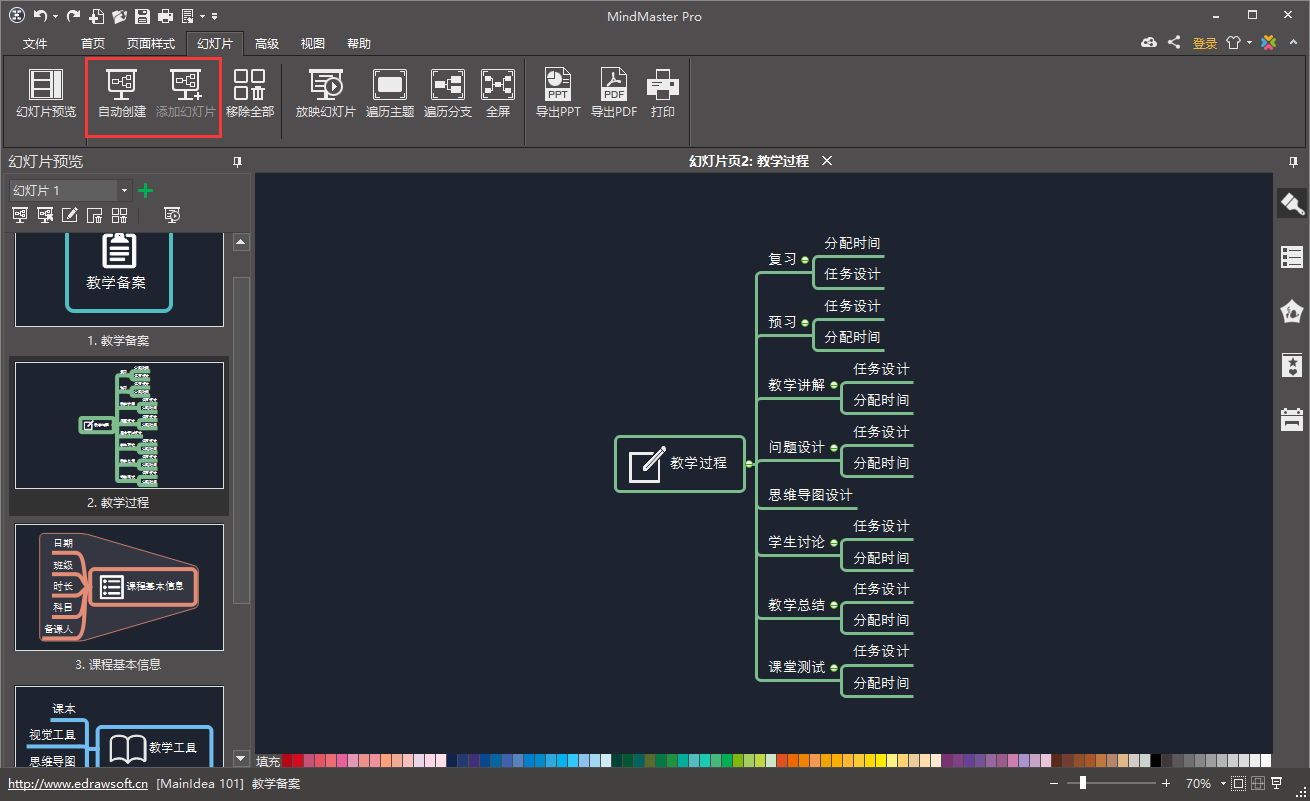1310x801 pixels.
Task: Click 自动创建 to auto-create slides
Action: coord(122,94)
